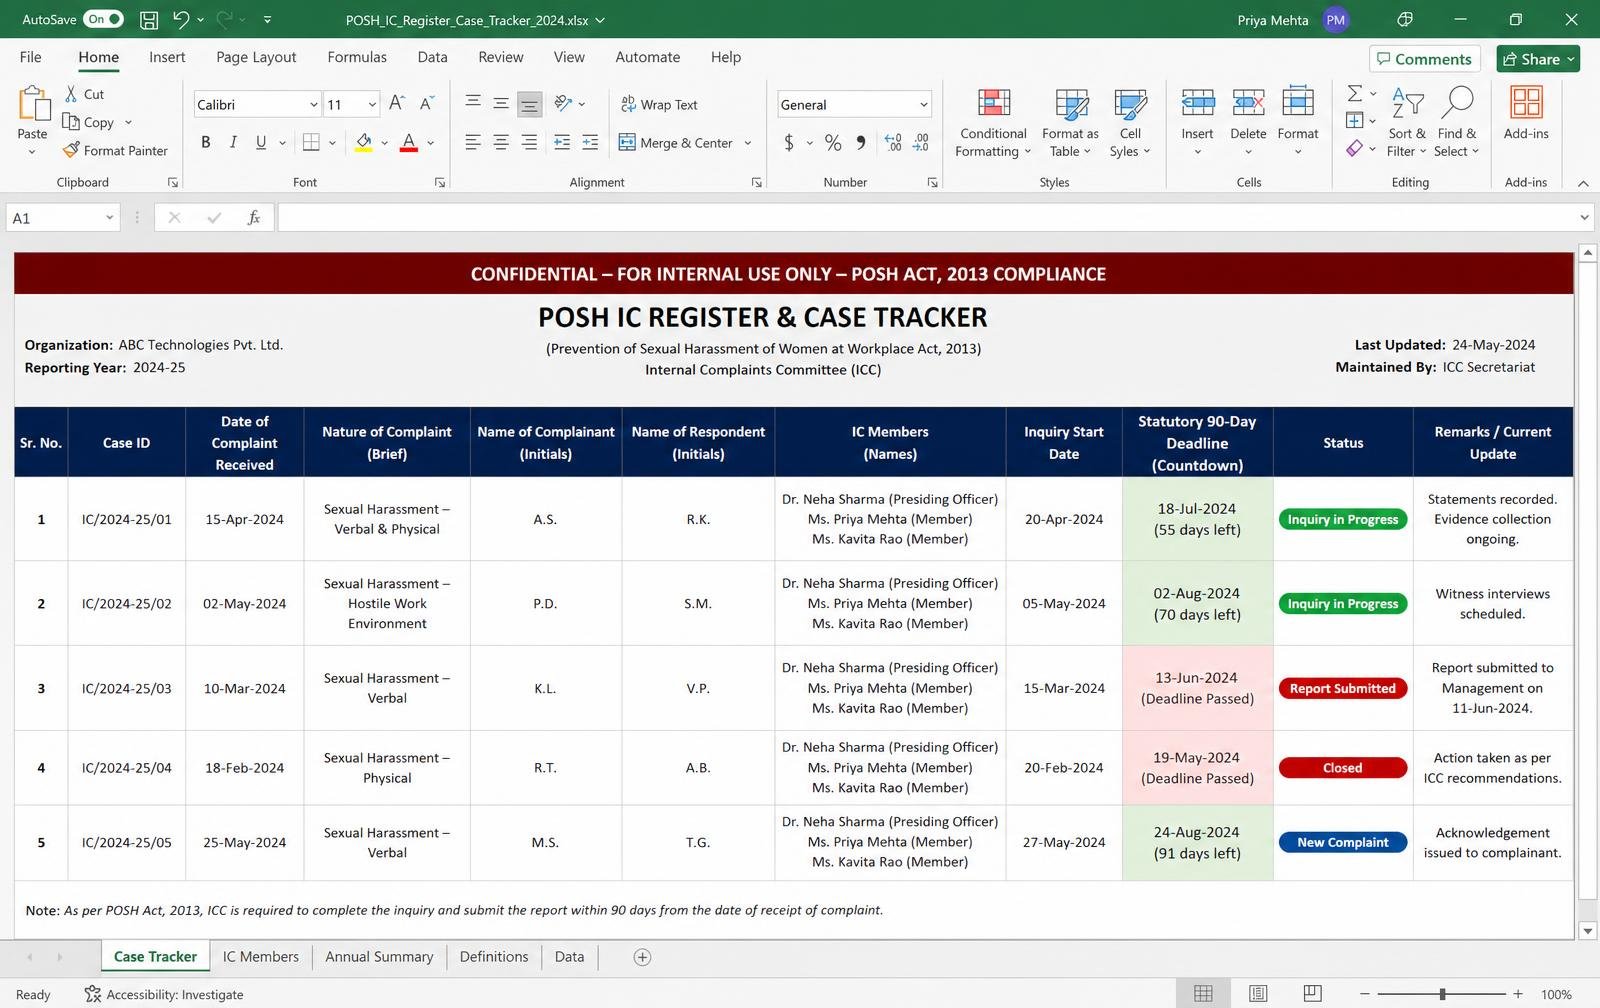Click the Undo arrow icon
Viewport: 1600px width, 1008px height.
point(180,19)
